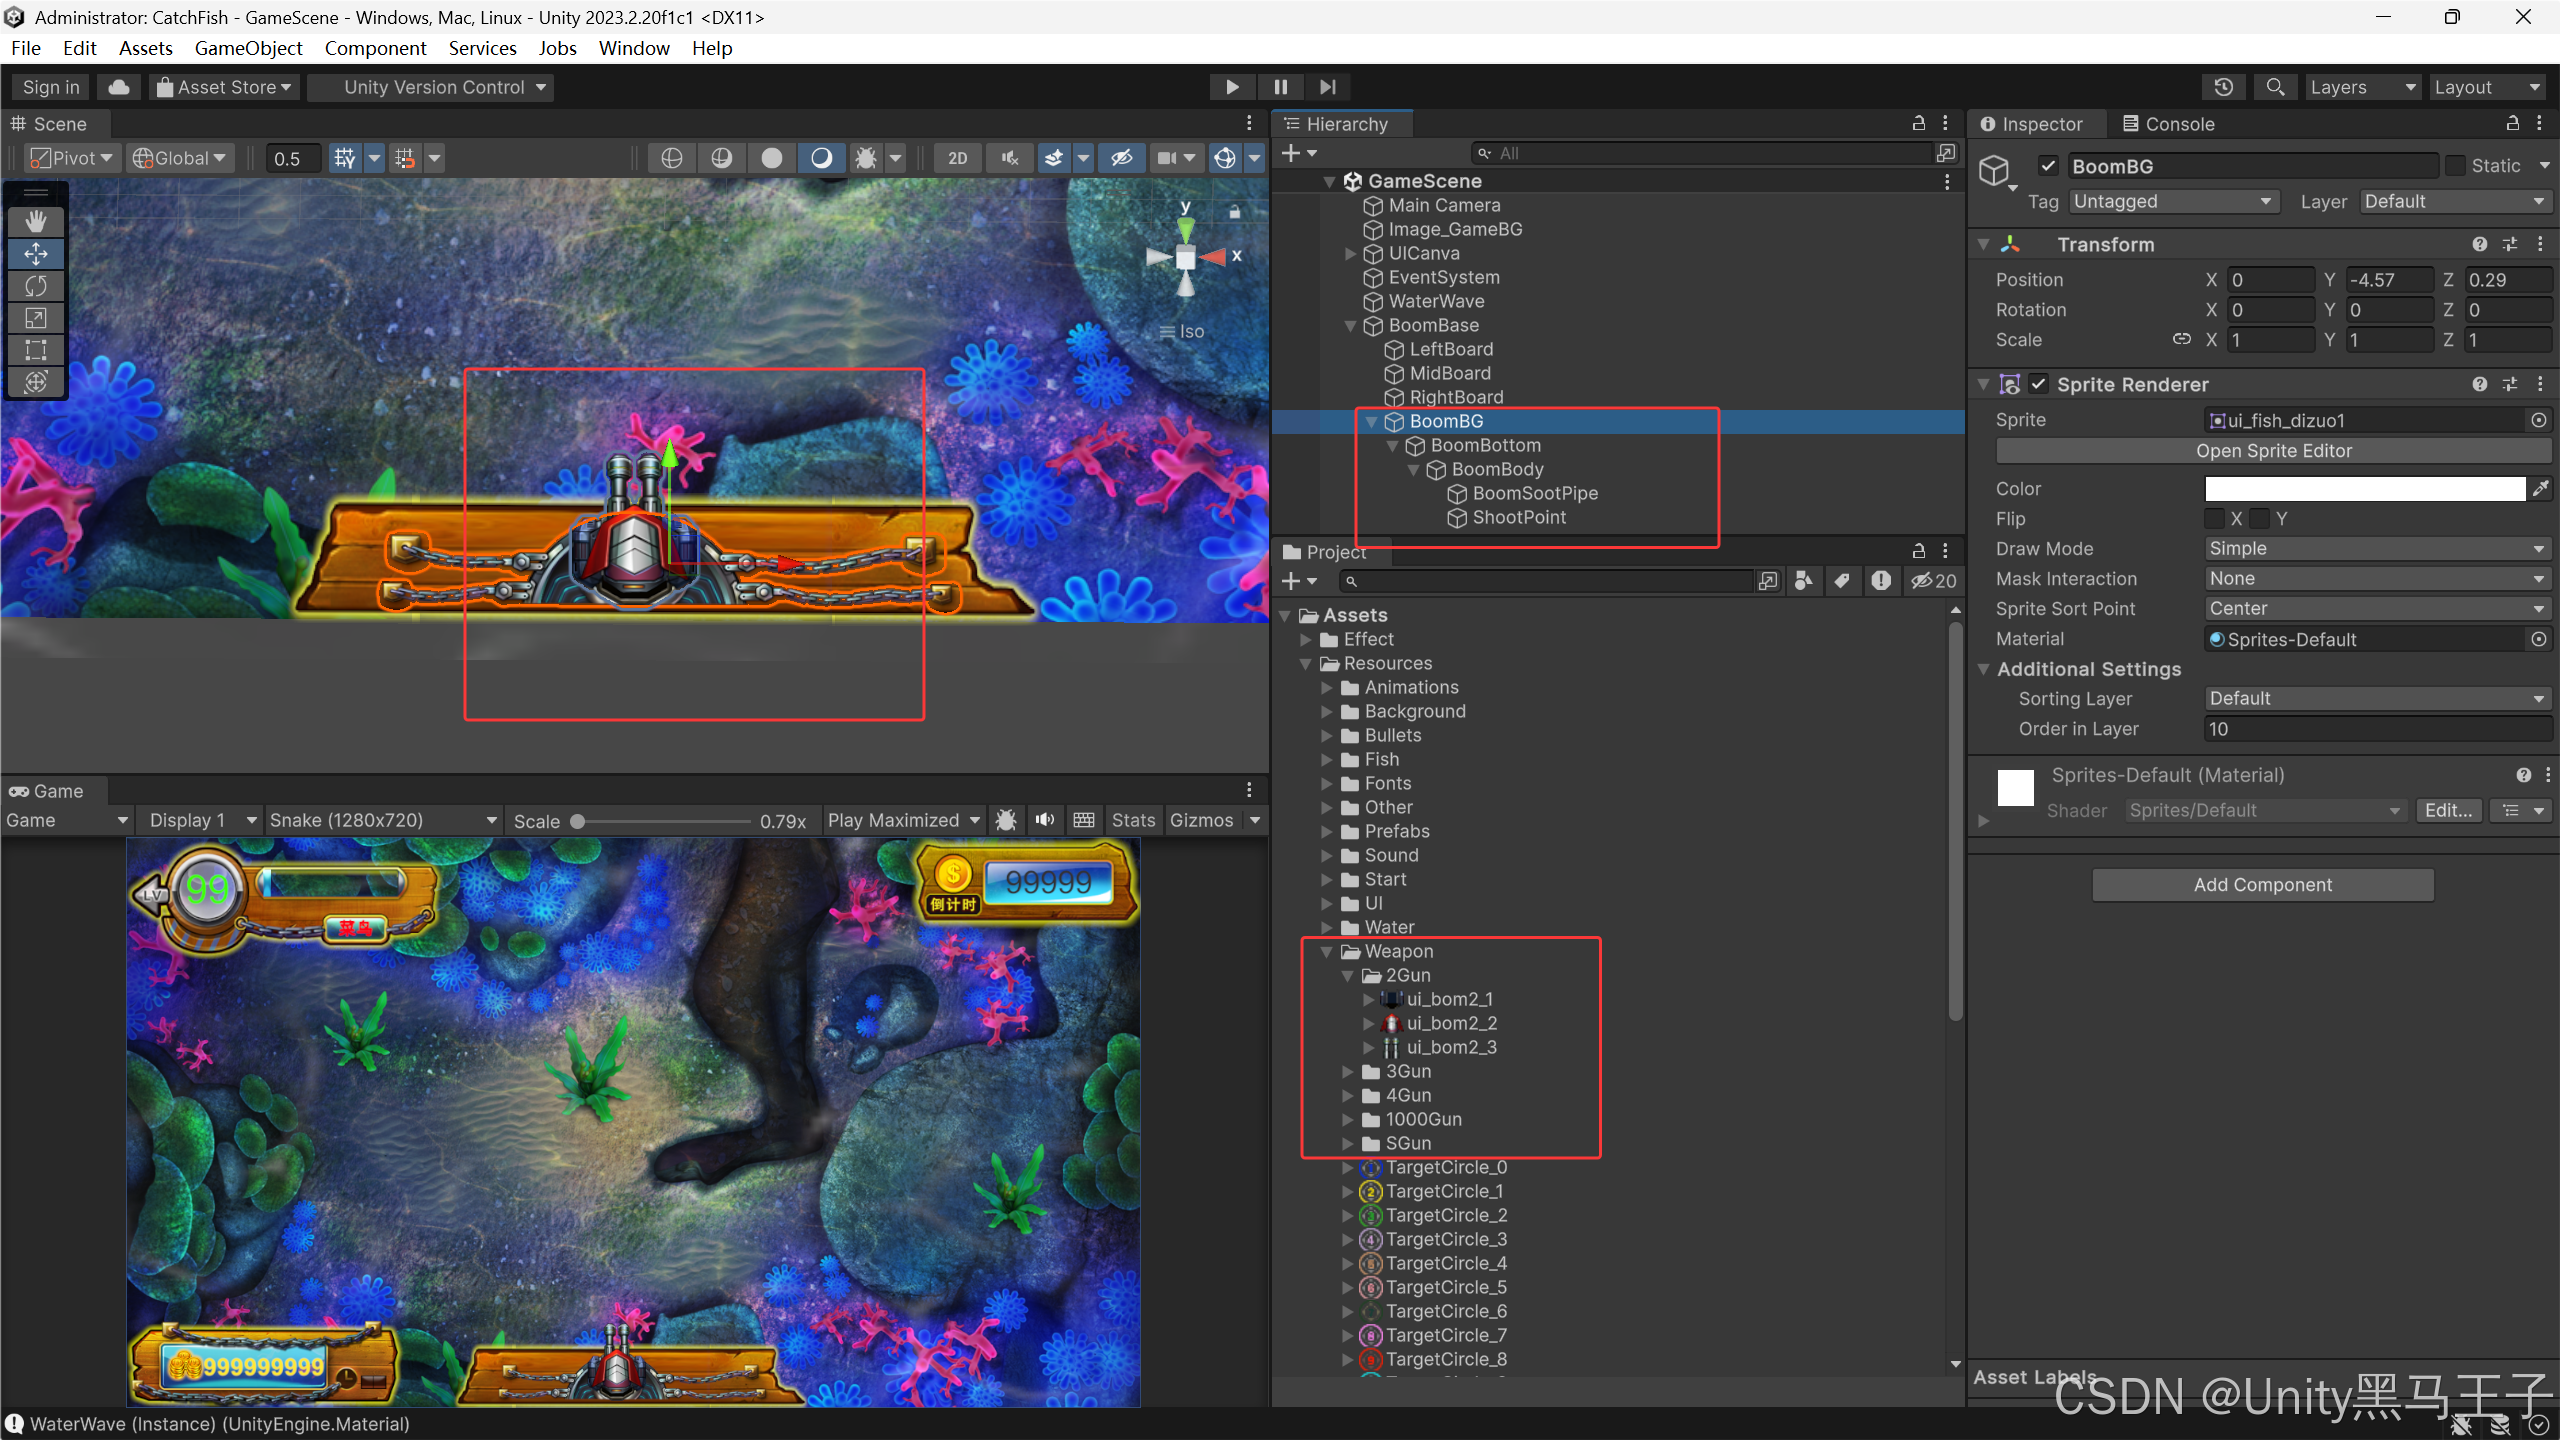
Task: Open the GameObject menu
Action: (248, 48)
